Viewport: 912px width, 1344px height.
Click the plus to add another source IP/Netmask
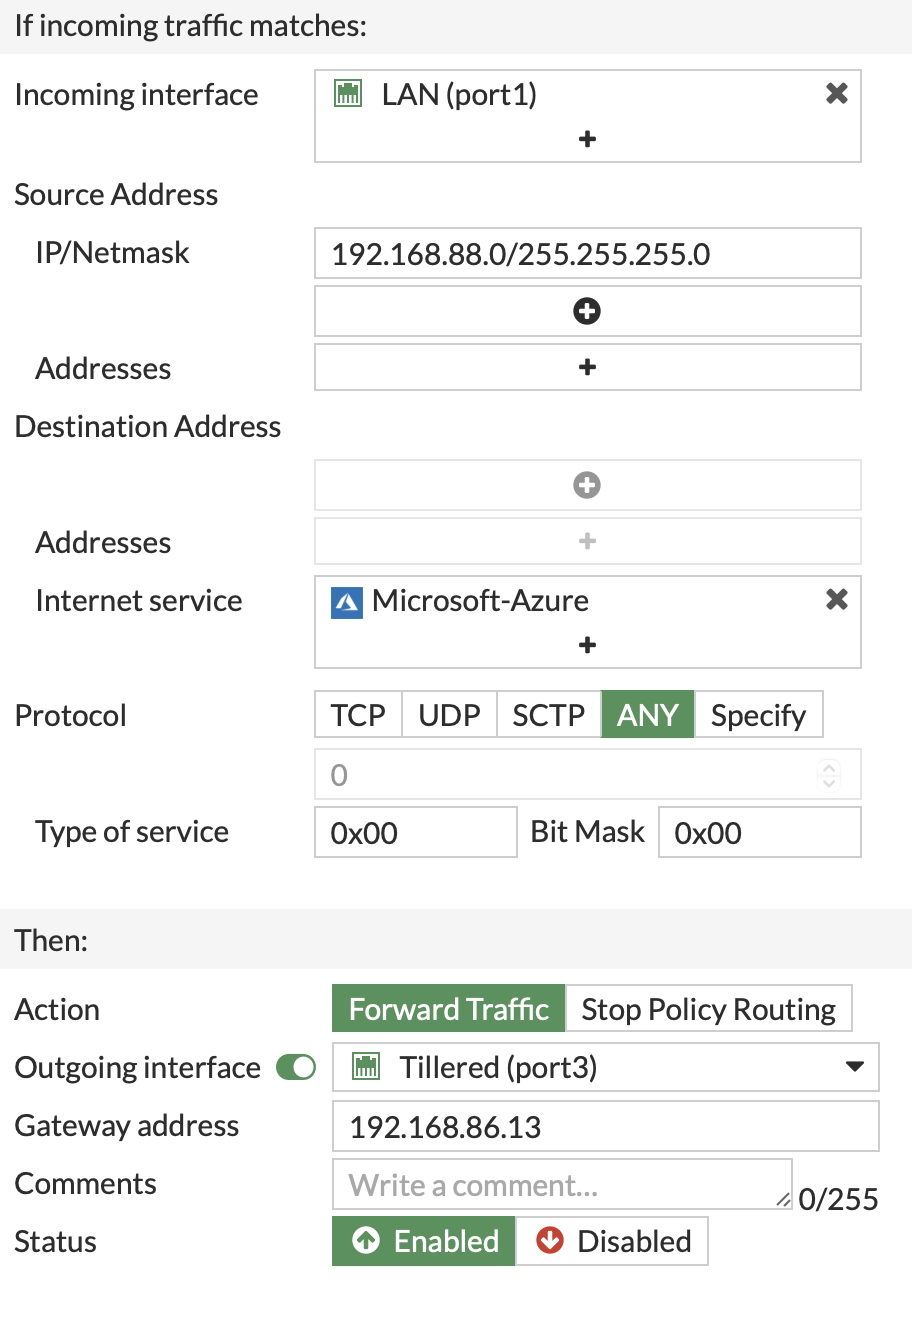pyautogui.click(x=587, y=311)
